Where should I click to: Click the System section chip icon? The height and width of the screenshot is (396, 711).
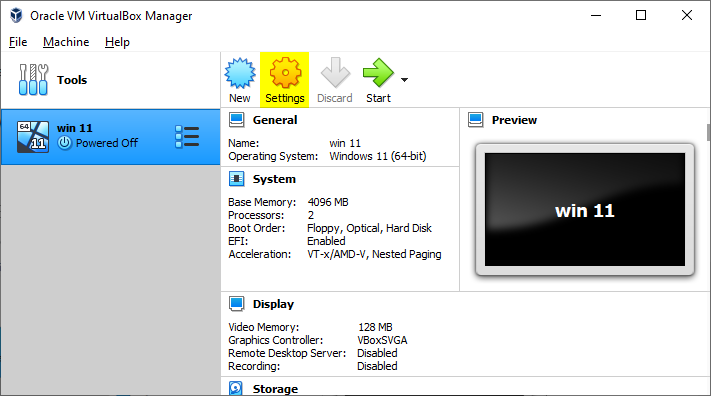pyautogui.click(x=236, y=179)
